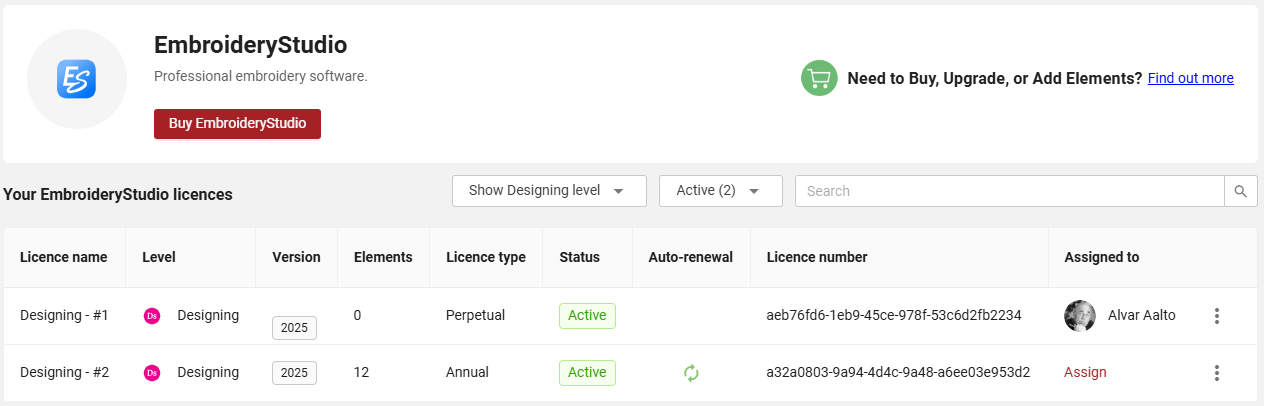Click the Status column header
Screen dimensions: 1264x406
click(579, 257)
